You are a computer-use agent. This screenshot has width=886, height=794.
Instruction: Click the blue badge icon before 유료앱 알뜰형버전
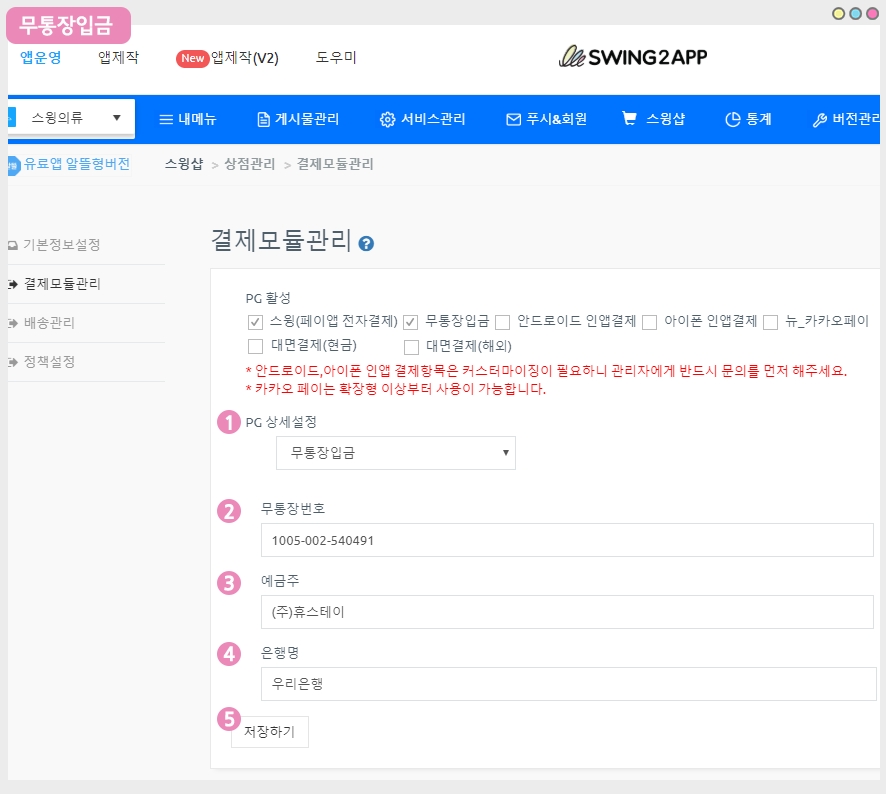pyautogui.click(x=14, y=166)
